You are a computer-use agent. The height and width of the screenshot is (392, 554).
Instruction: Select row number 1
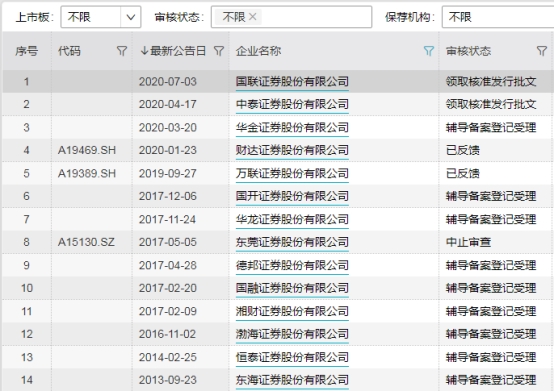click(26, 82)
